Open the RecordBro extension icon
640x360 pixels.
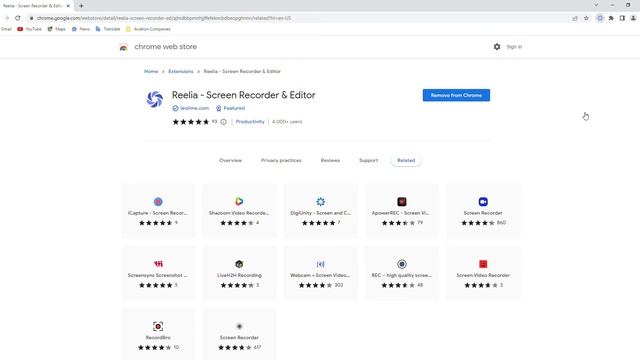[x=158, y=326]
